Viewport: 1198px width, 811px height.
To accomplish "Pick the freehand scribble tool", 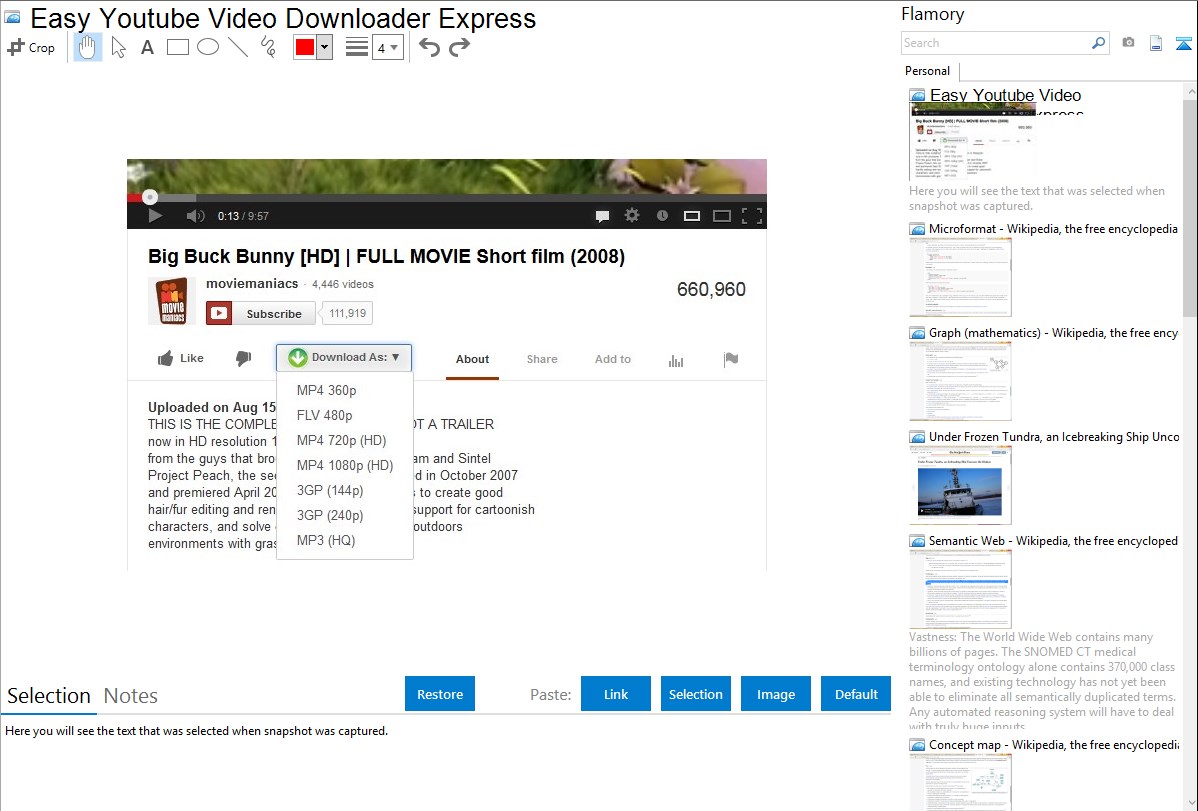I will 268,47.
